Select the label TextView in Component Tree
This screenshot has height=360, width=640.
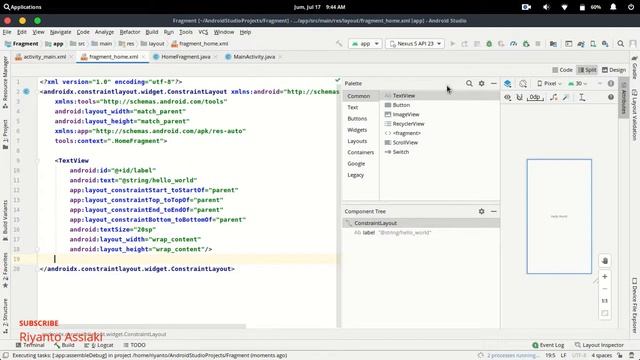tap(421, 233)
